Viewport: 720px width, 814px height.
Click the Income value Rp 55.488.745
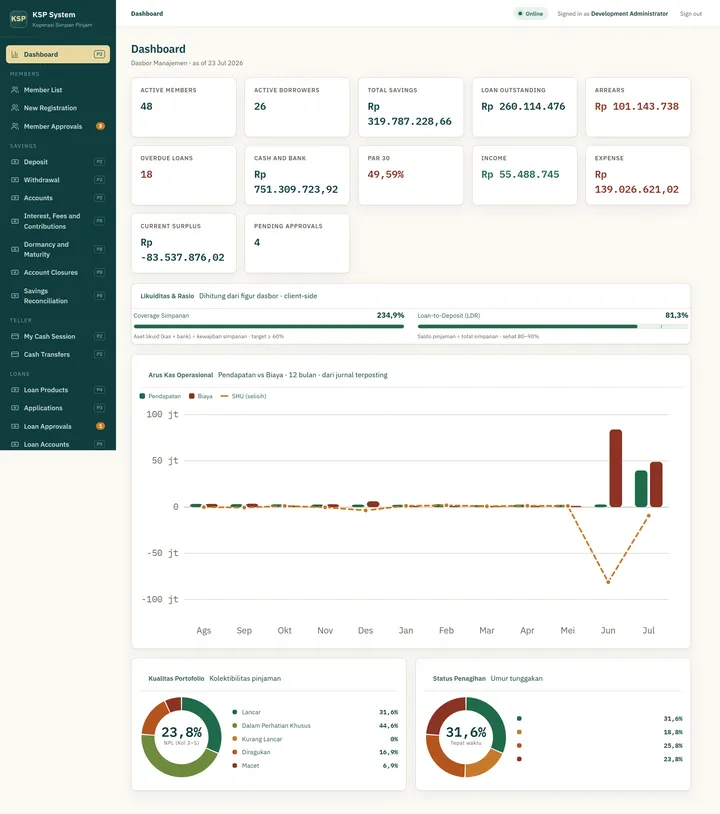click(x=520, y=174)
